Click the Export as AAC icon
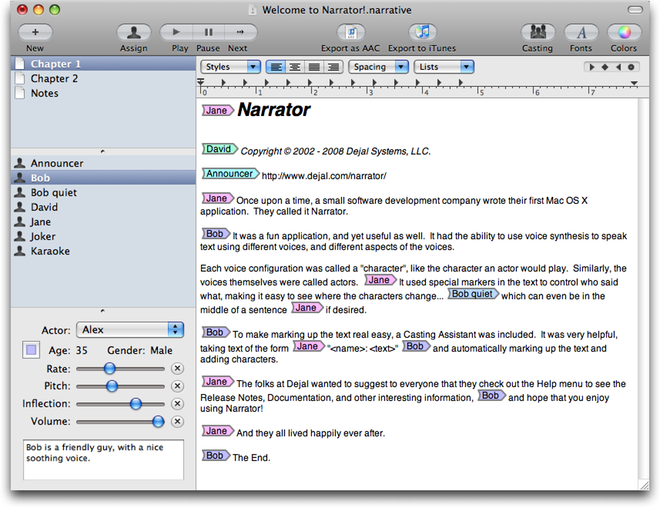Image resolution: width=660 pixels, height=508 pixels. 351,32
